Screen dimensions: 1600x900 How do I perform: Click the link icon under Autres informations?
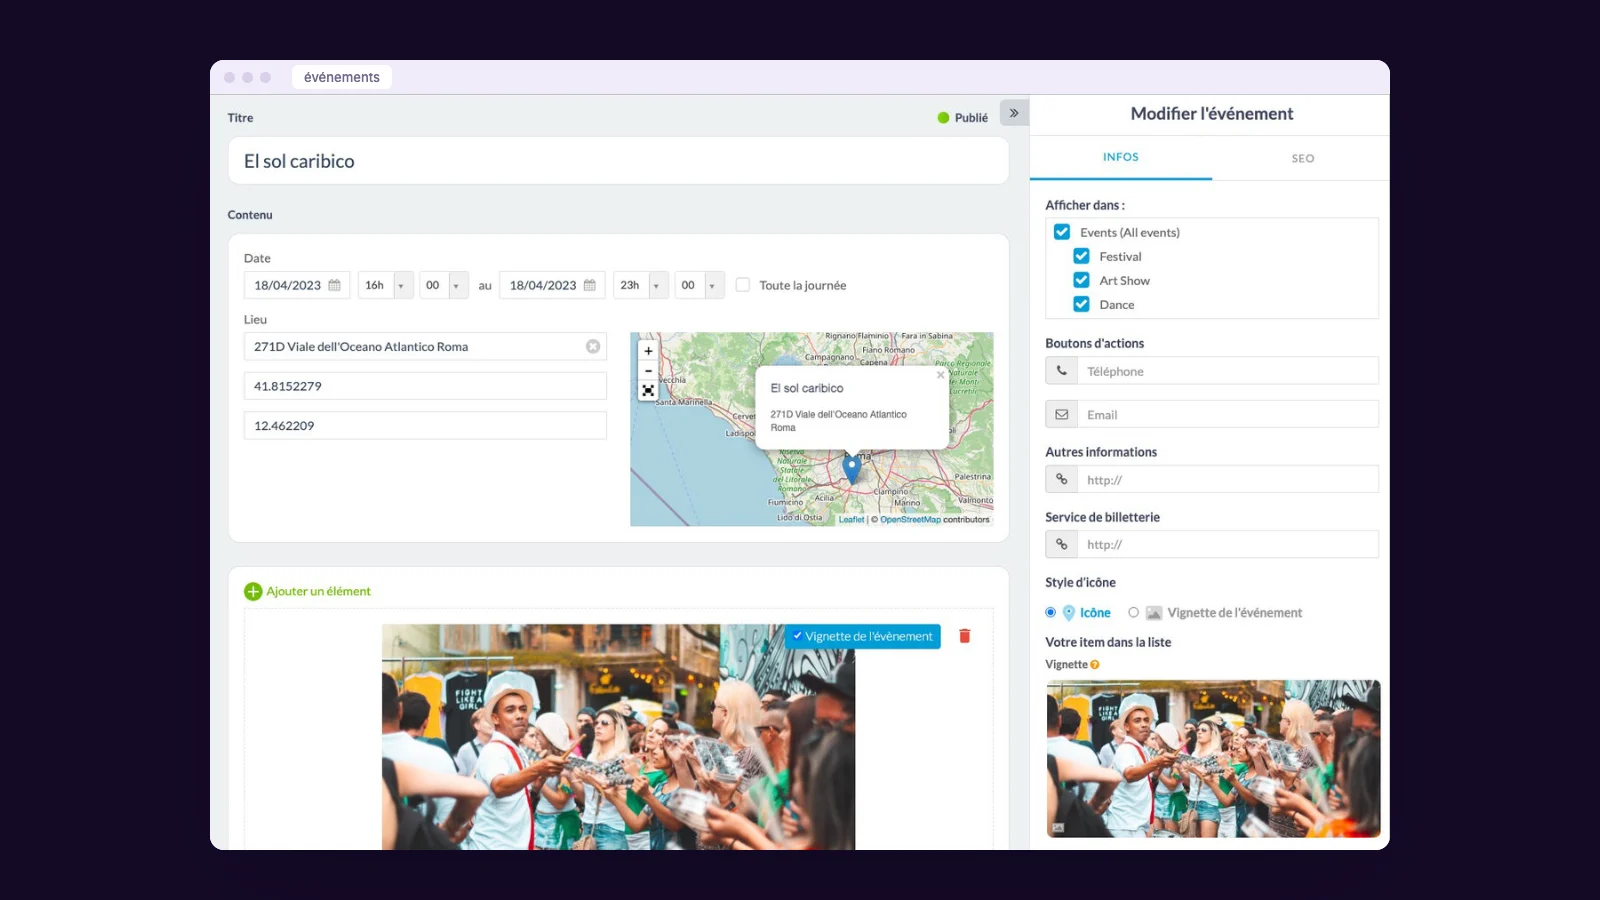[1062, 480]
